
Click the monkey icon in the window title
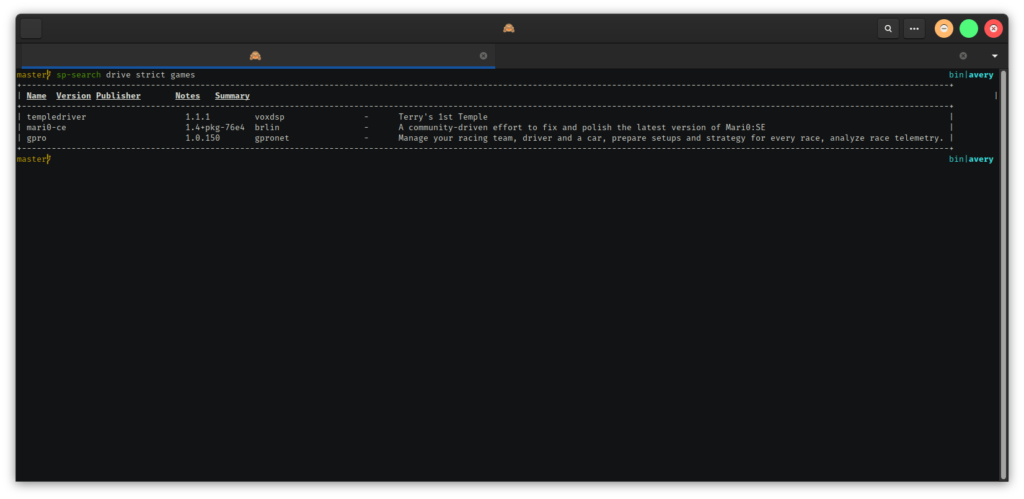[x=509, y=28]
